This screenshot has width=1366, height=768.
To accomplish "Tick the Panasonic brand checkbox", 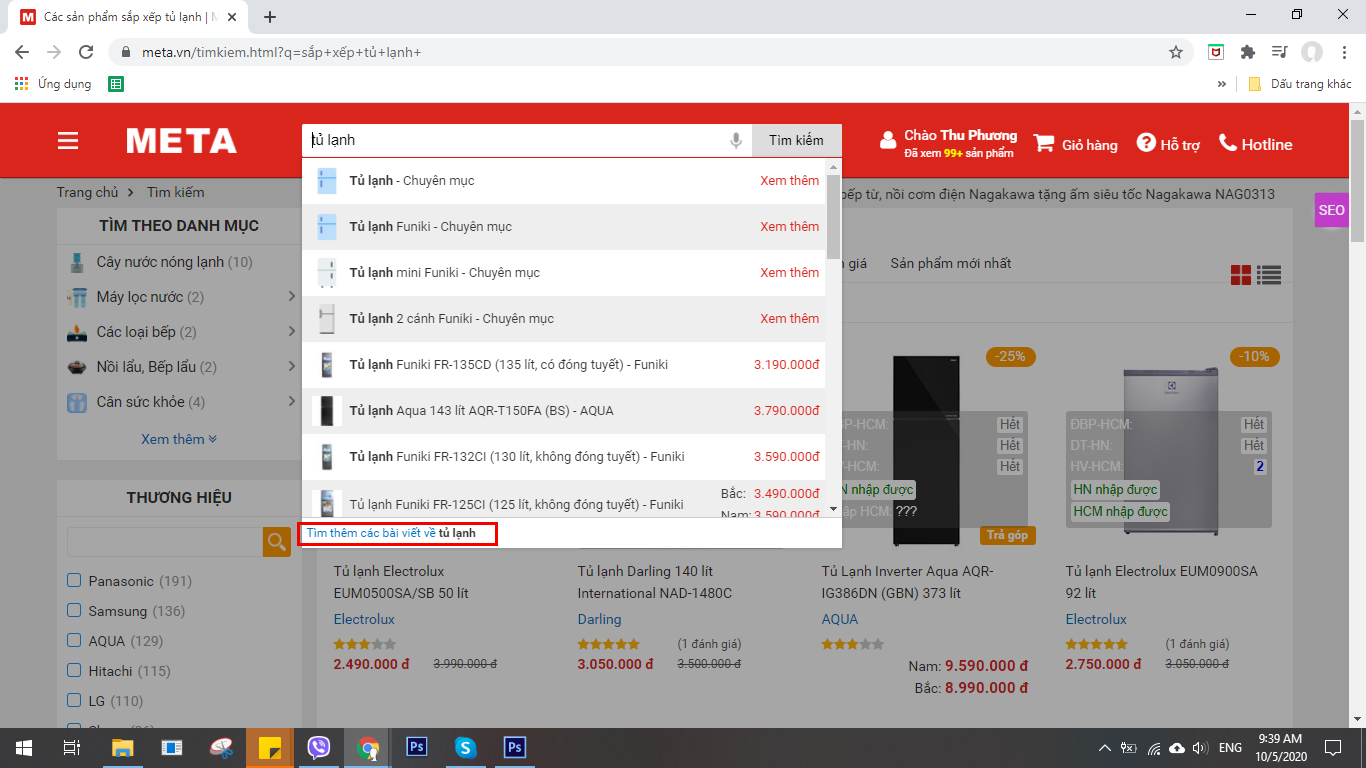I will [74, 580].
